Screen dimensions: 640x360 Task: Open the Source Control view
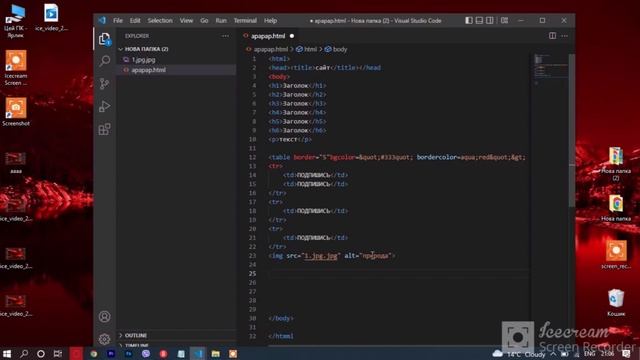(104, 84)
